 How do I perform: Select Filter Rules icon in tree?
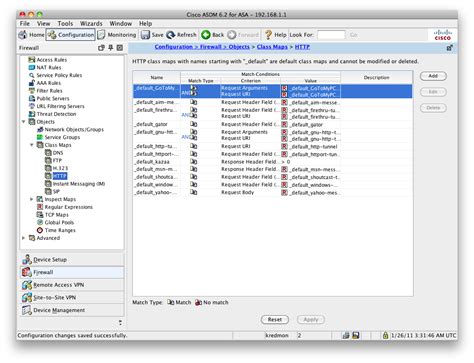(x=32, y=90)
